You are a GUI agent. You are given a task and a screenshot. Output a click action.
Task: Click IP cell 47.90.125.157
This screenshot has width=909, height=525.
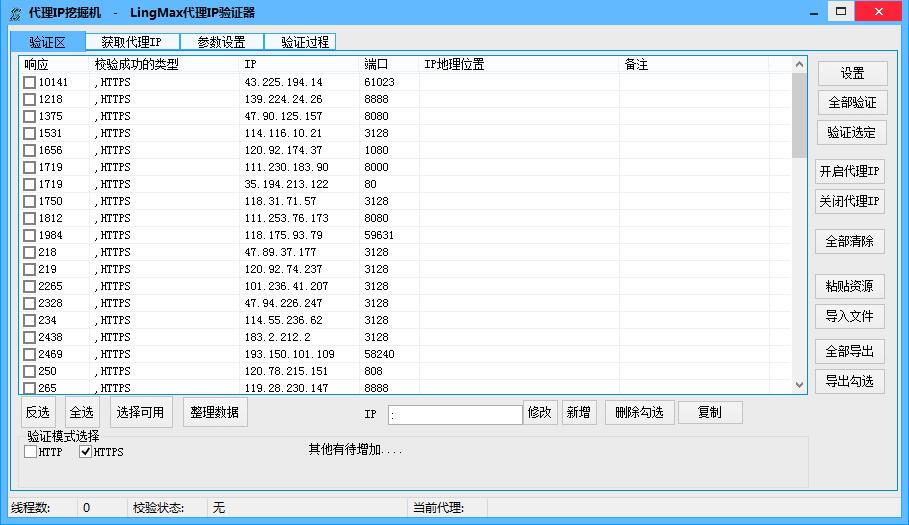283,116
